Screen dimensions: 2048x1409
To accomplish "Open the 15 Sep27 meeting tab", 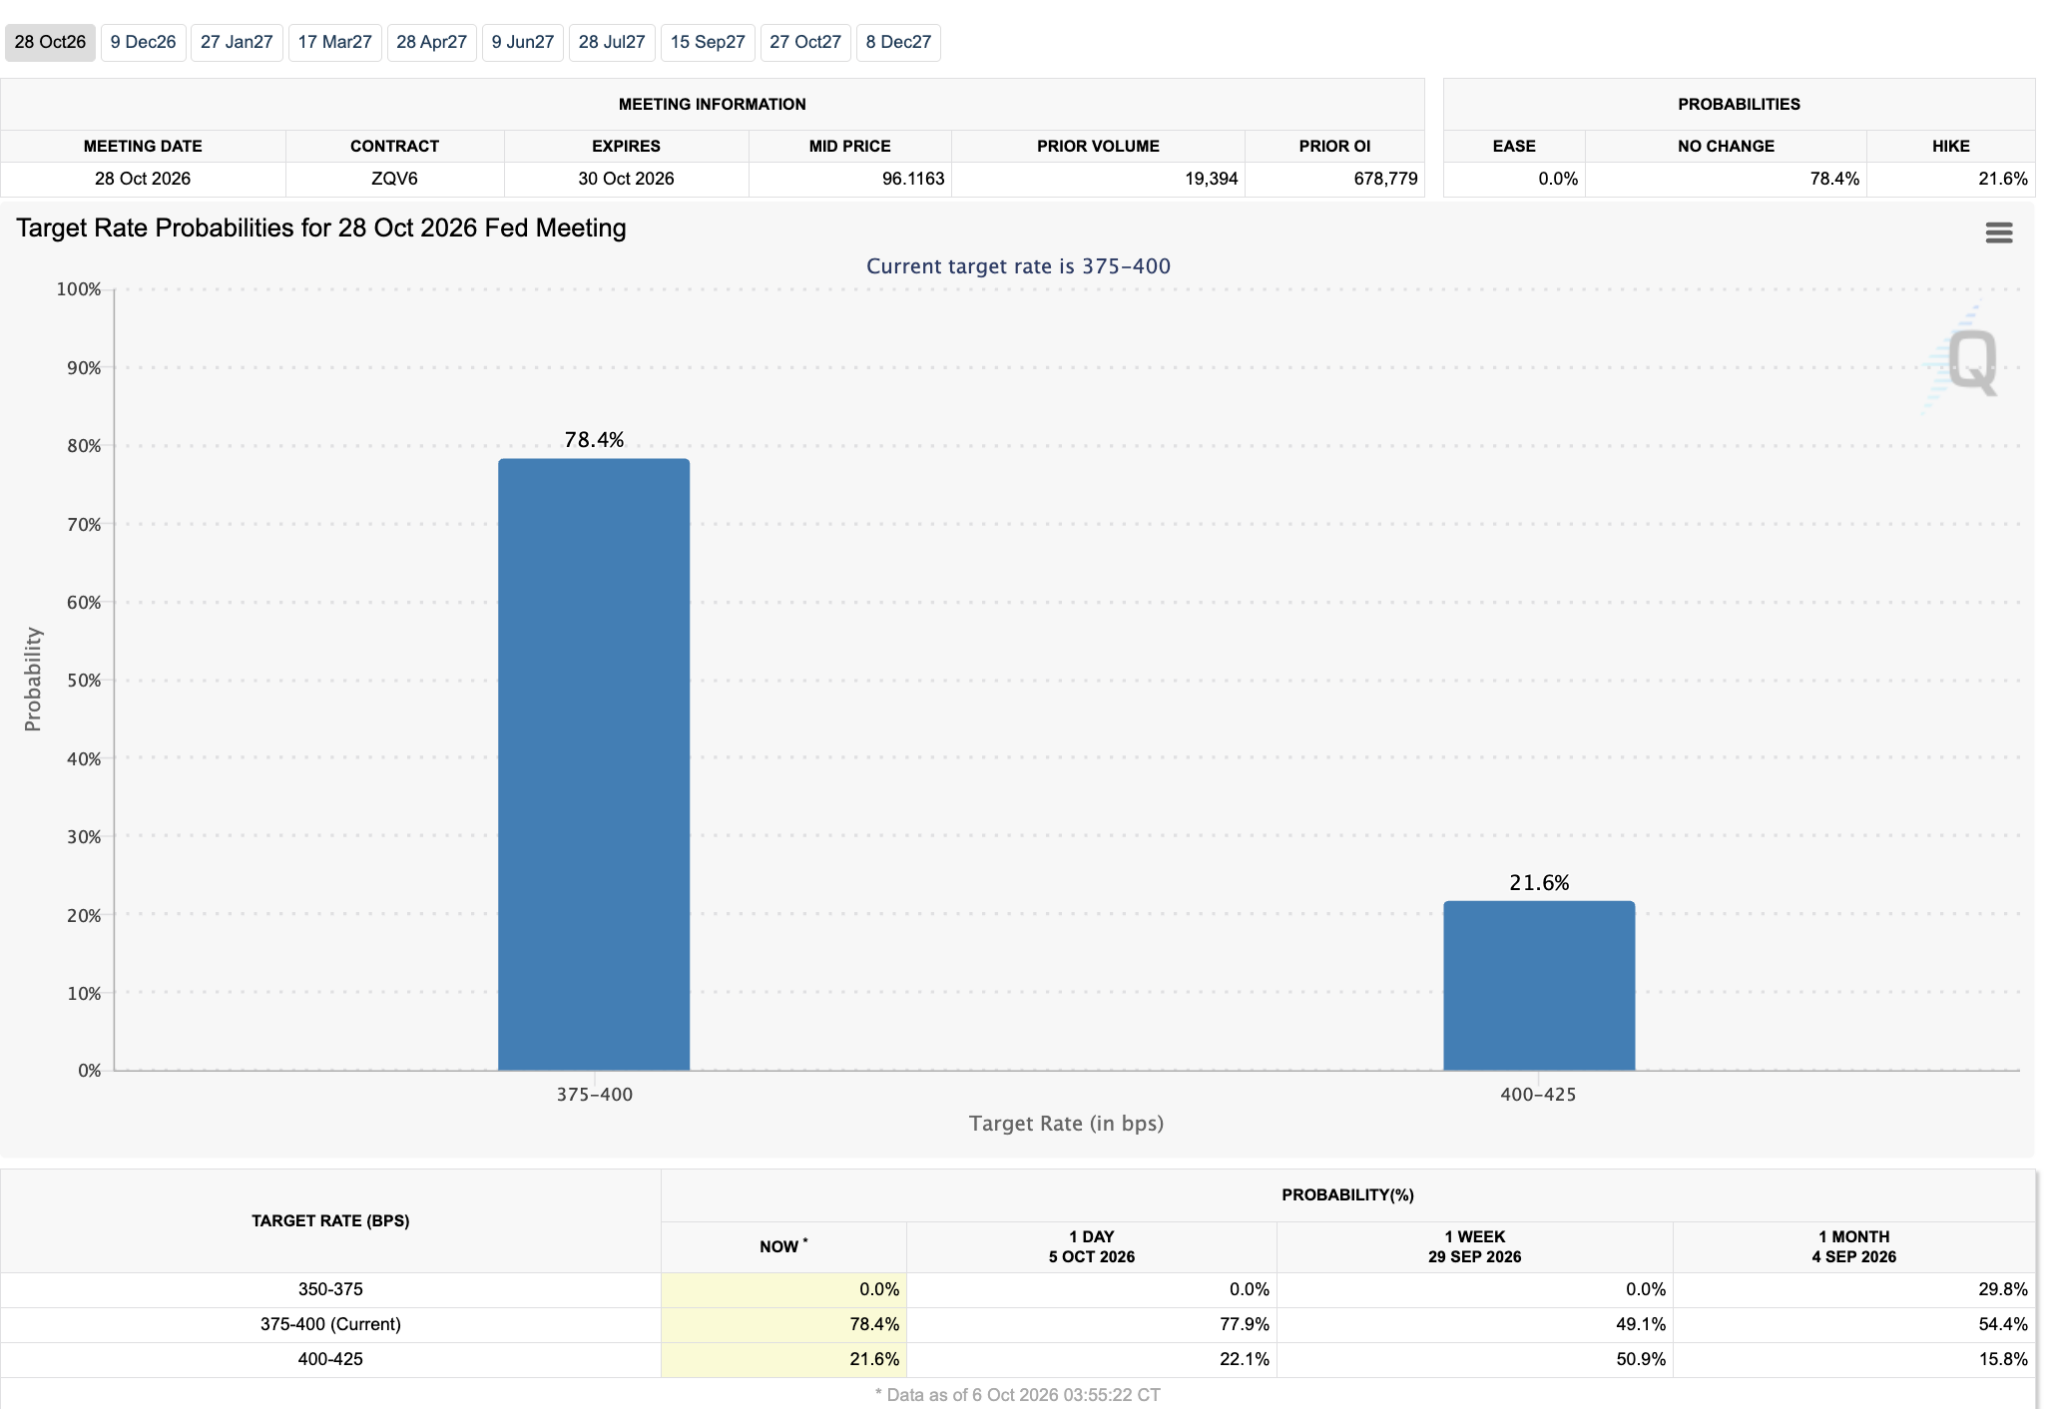I will click(x=707, y=42).
